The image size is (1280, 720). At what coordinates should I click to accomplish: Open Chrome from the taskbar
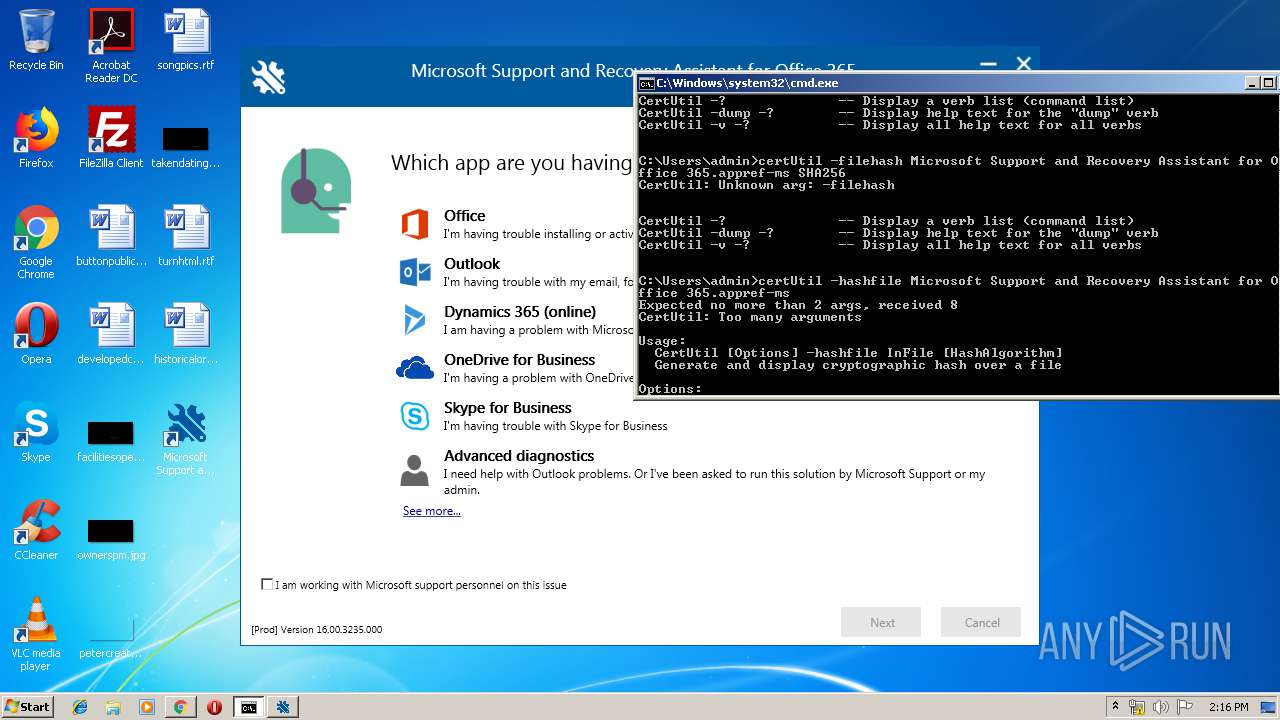pos(180,707)
